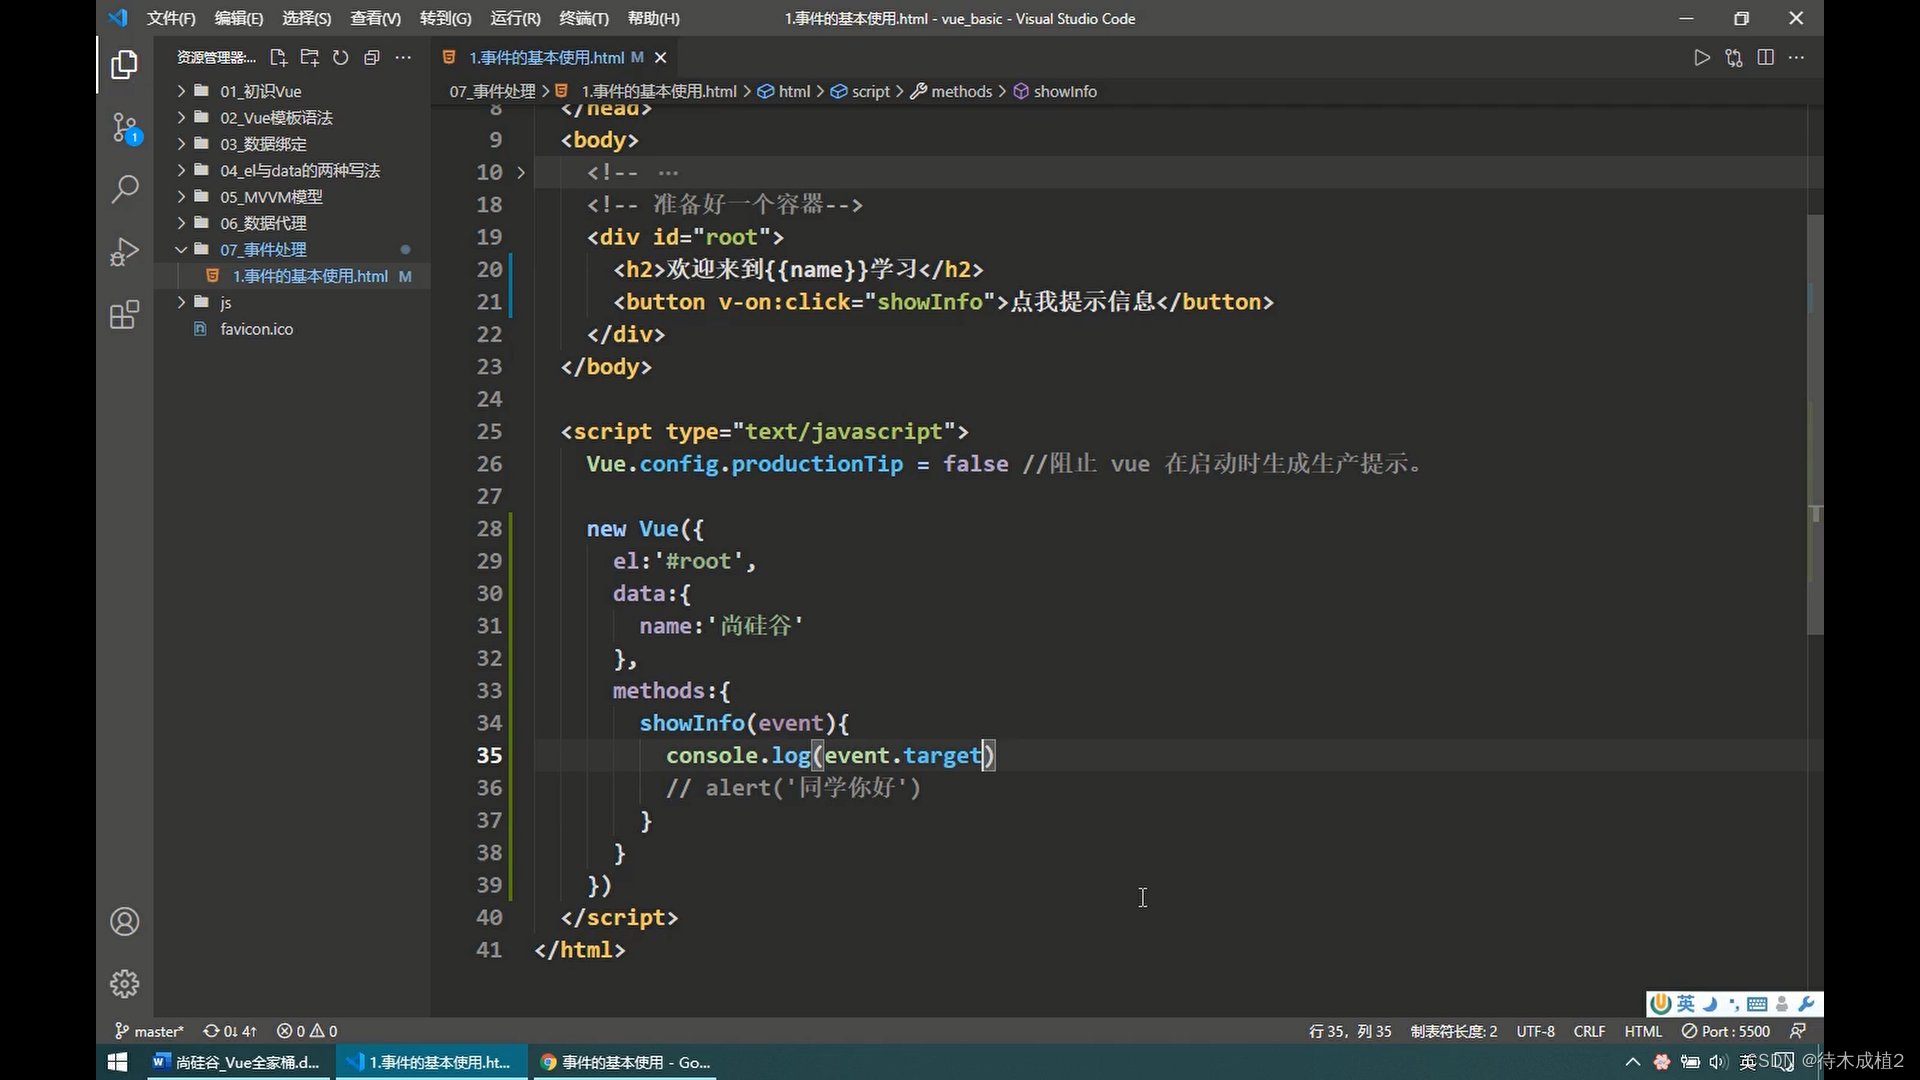Click the script breadcrumb
This screenshot has height=1080, width=1920.
[860, 91]
